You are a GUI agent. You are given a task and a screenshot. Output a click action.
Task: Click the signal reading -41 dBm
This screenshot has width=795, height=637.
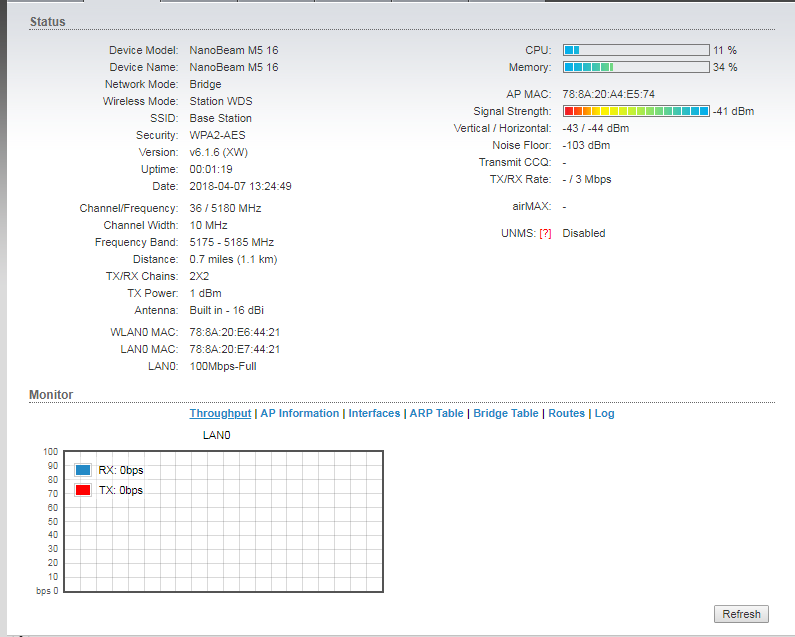click(x=734, y=111)
